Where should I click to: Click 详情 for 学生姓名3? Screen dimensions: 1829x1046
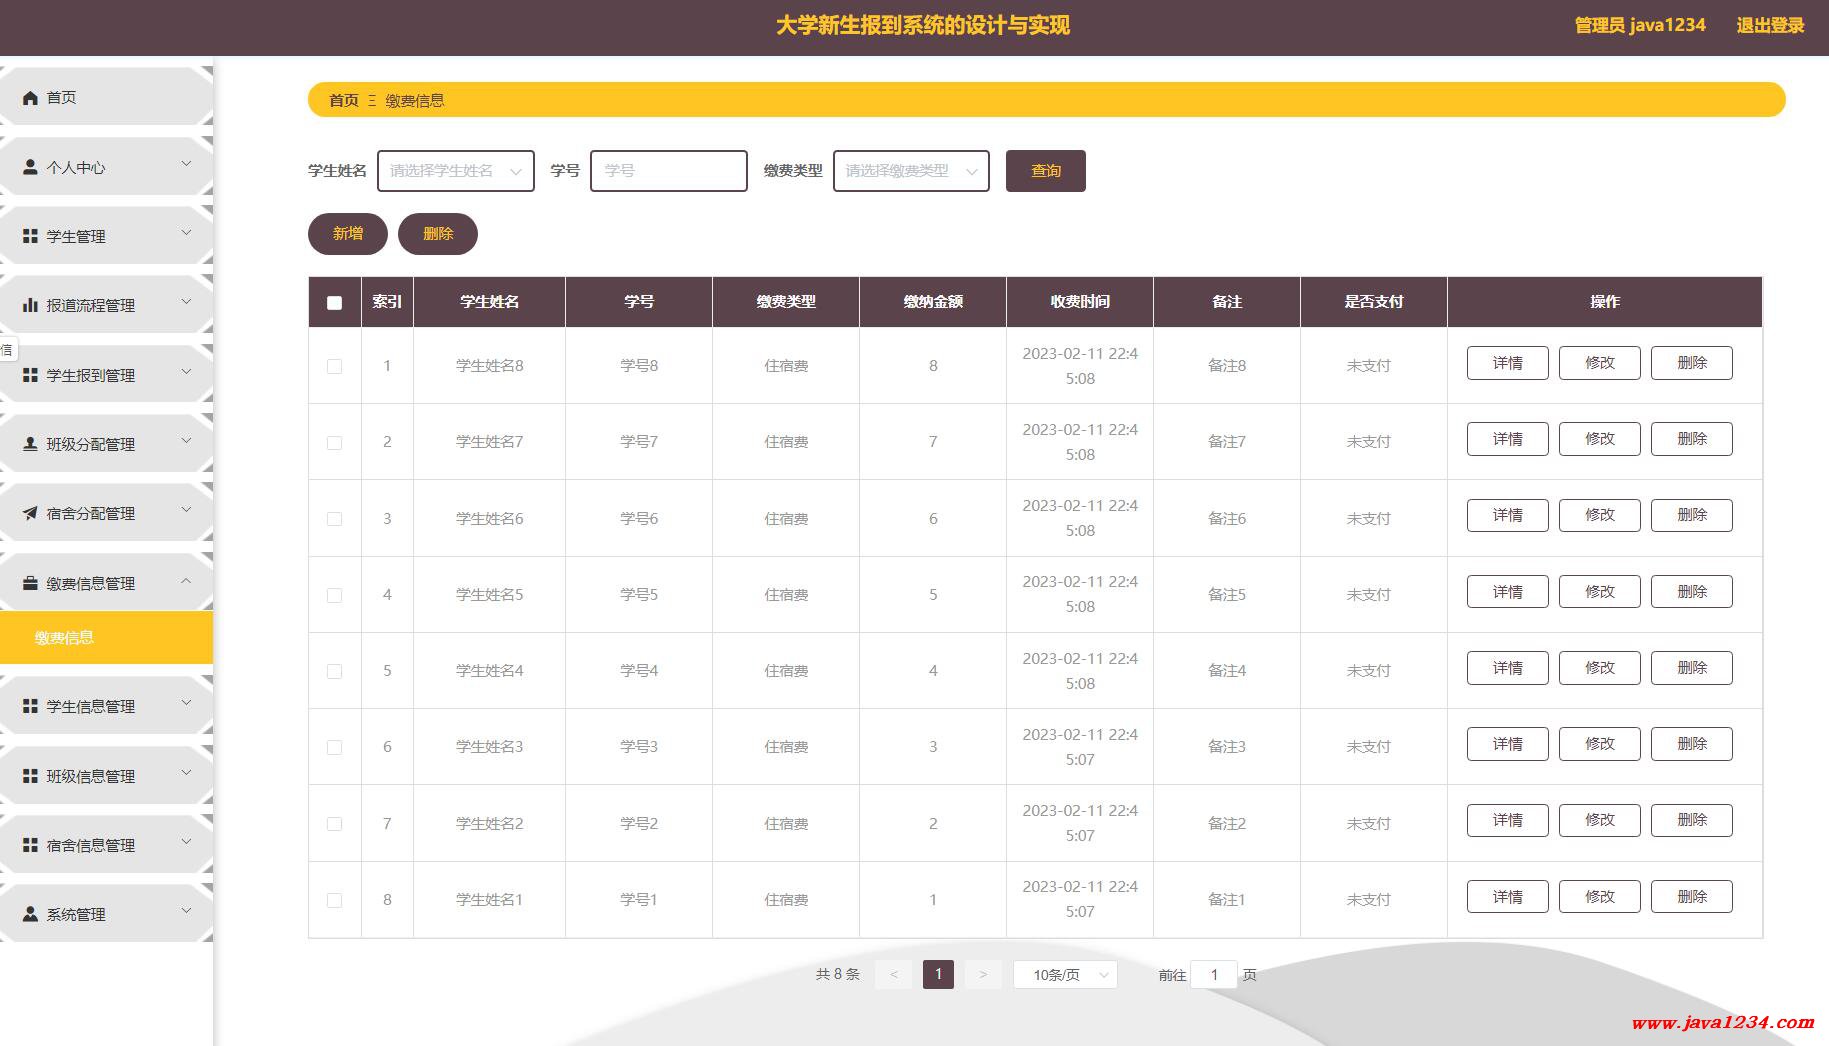[1508, 744]
